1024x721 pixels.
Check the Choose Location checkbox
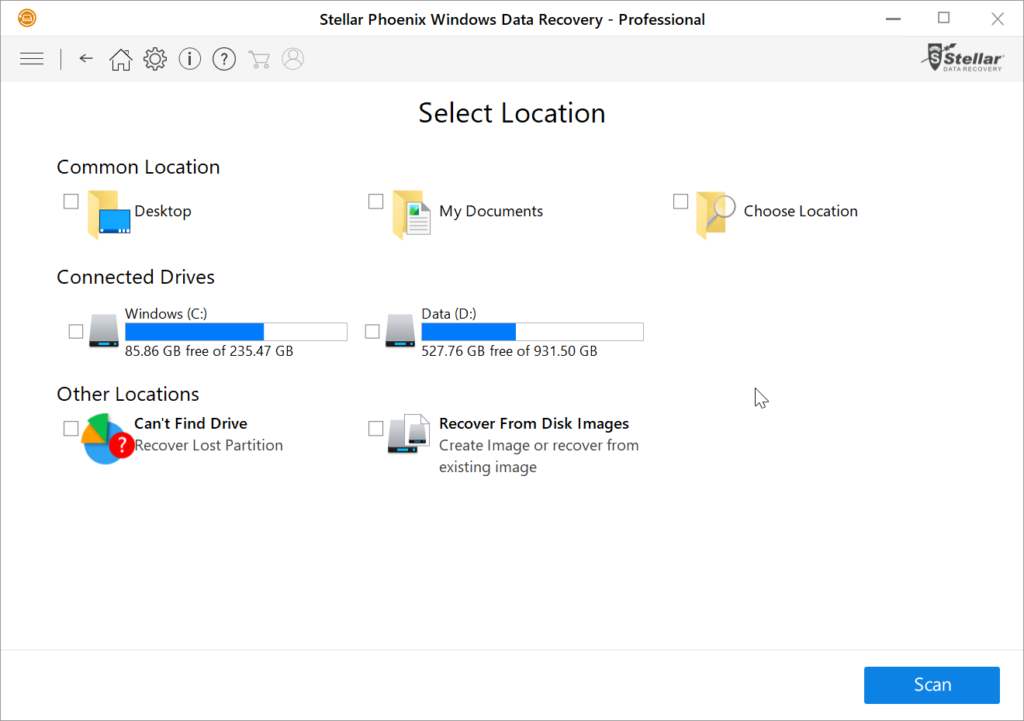[x=680, y=201]
